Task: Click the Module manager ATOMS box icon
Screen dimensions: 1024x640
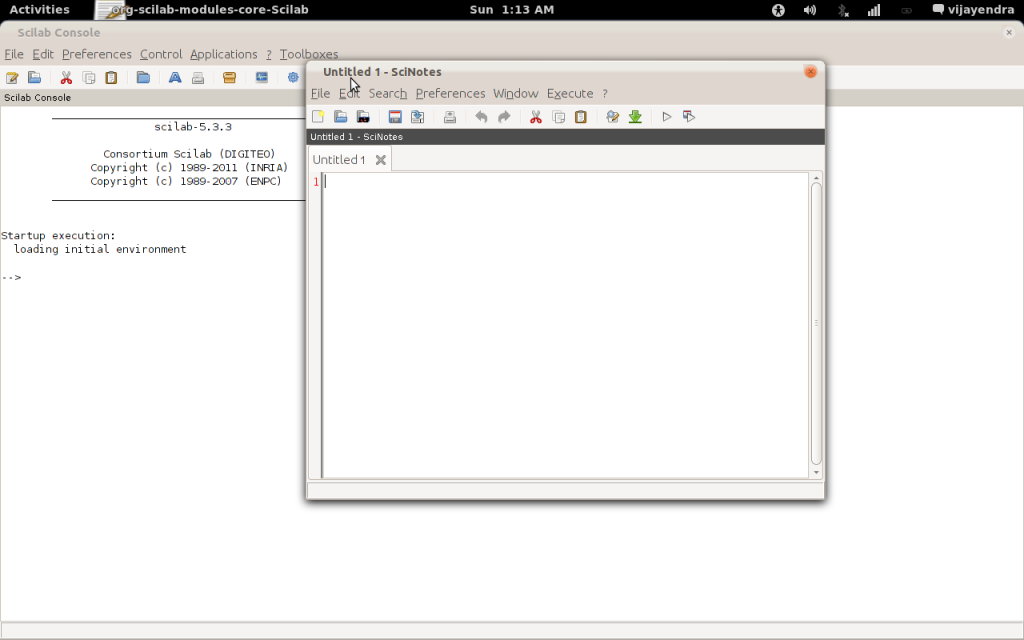Action: coord(229,78)
